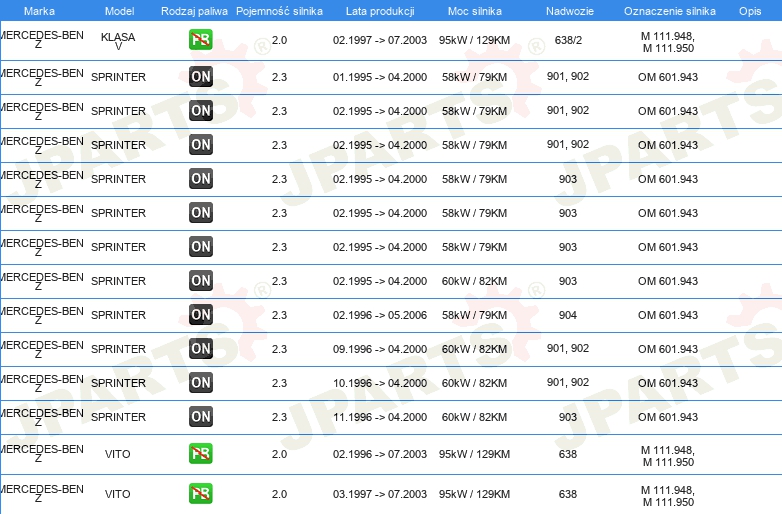Click the MERCEDES-BENZ brand cell in the KLASA V row
Viewport: 782px width, 514px height.
(x=42, y=39)
